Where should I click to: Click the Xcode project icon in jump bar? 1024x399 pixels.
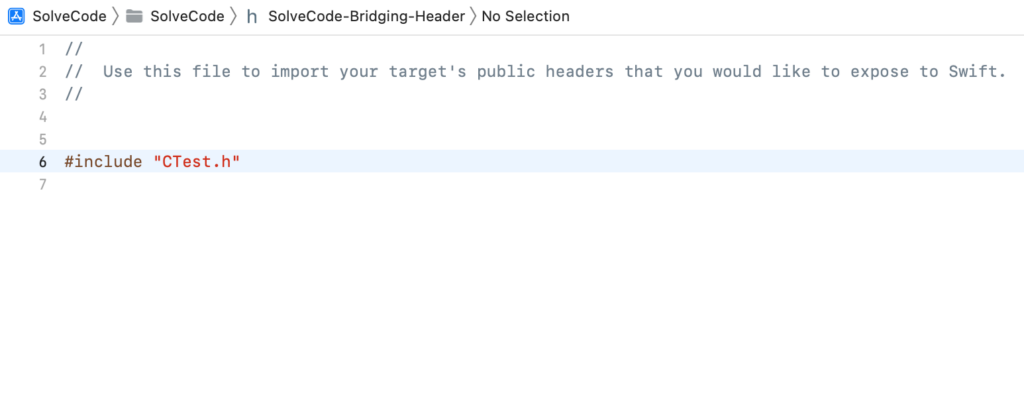(x=16, y=16)
